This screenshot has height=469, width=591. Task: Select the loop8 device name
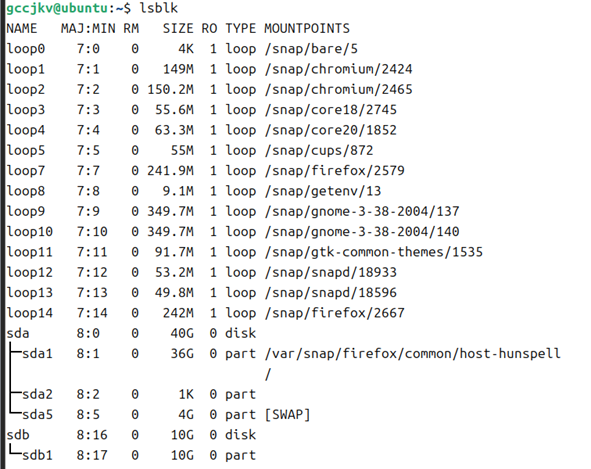click(26, 192)
